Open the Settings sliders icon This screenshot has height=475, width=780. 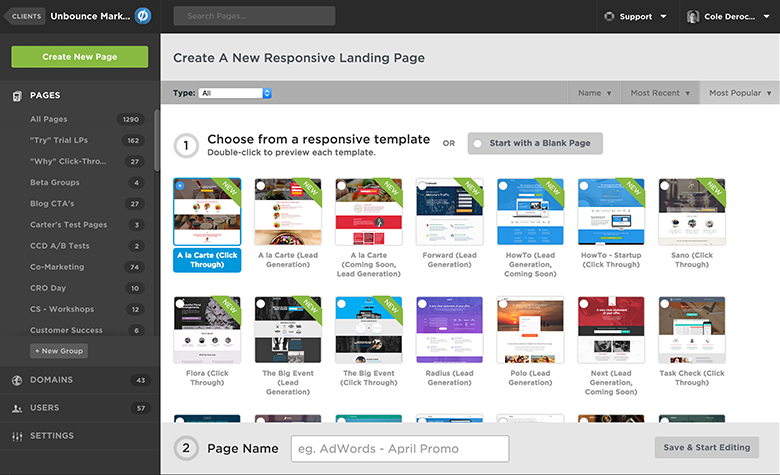pyautogui.click(x=18, y=436)
